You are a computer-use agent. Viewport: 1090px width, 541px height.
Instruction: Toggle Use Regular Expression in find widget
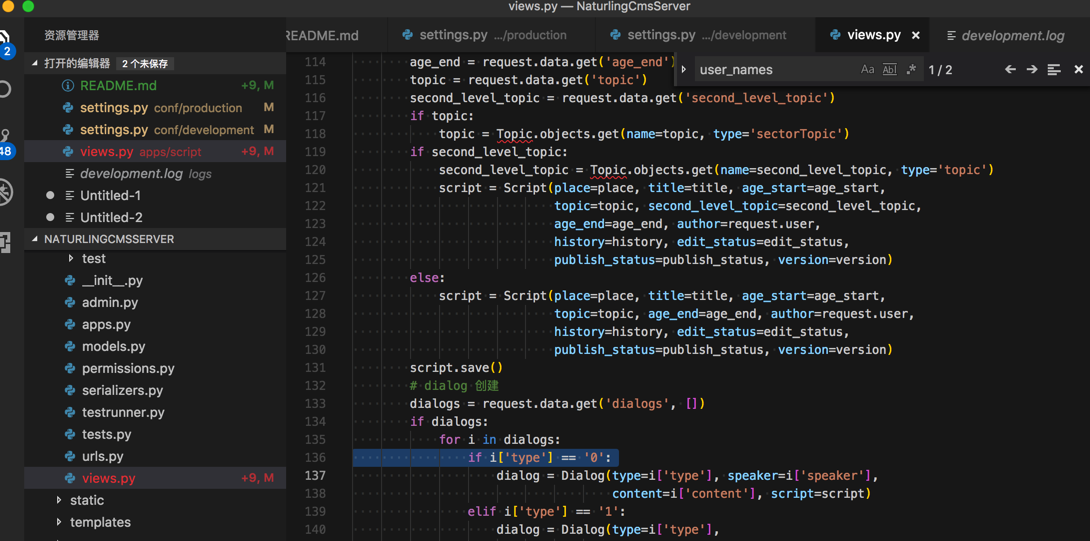coord(911,70)
